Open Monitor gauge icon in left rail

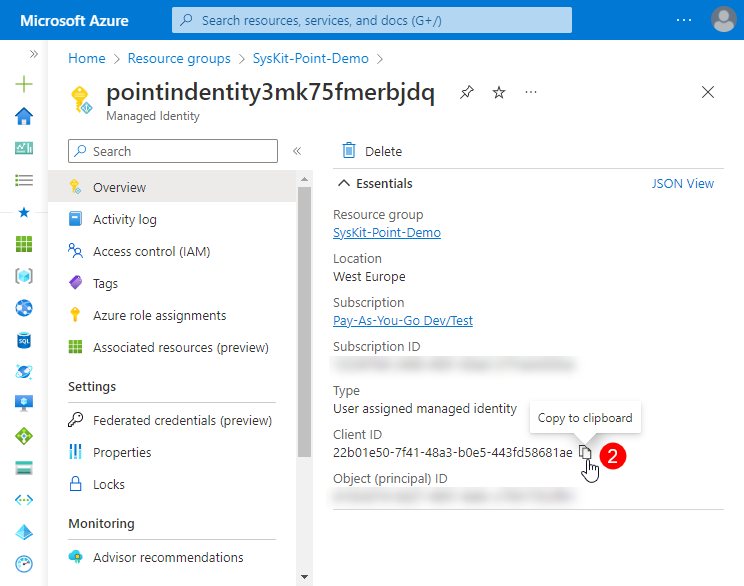coord(24,564)
